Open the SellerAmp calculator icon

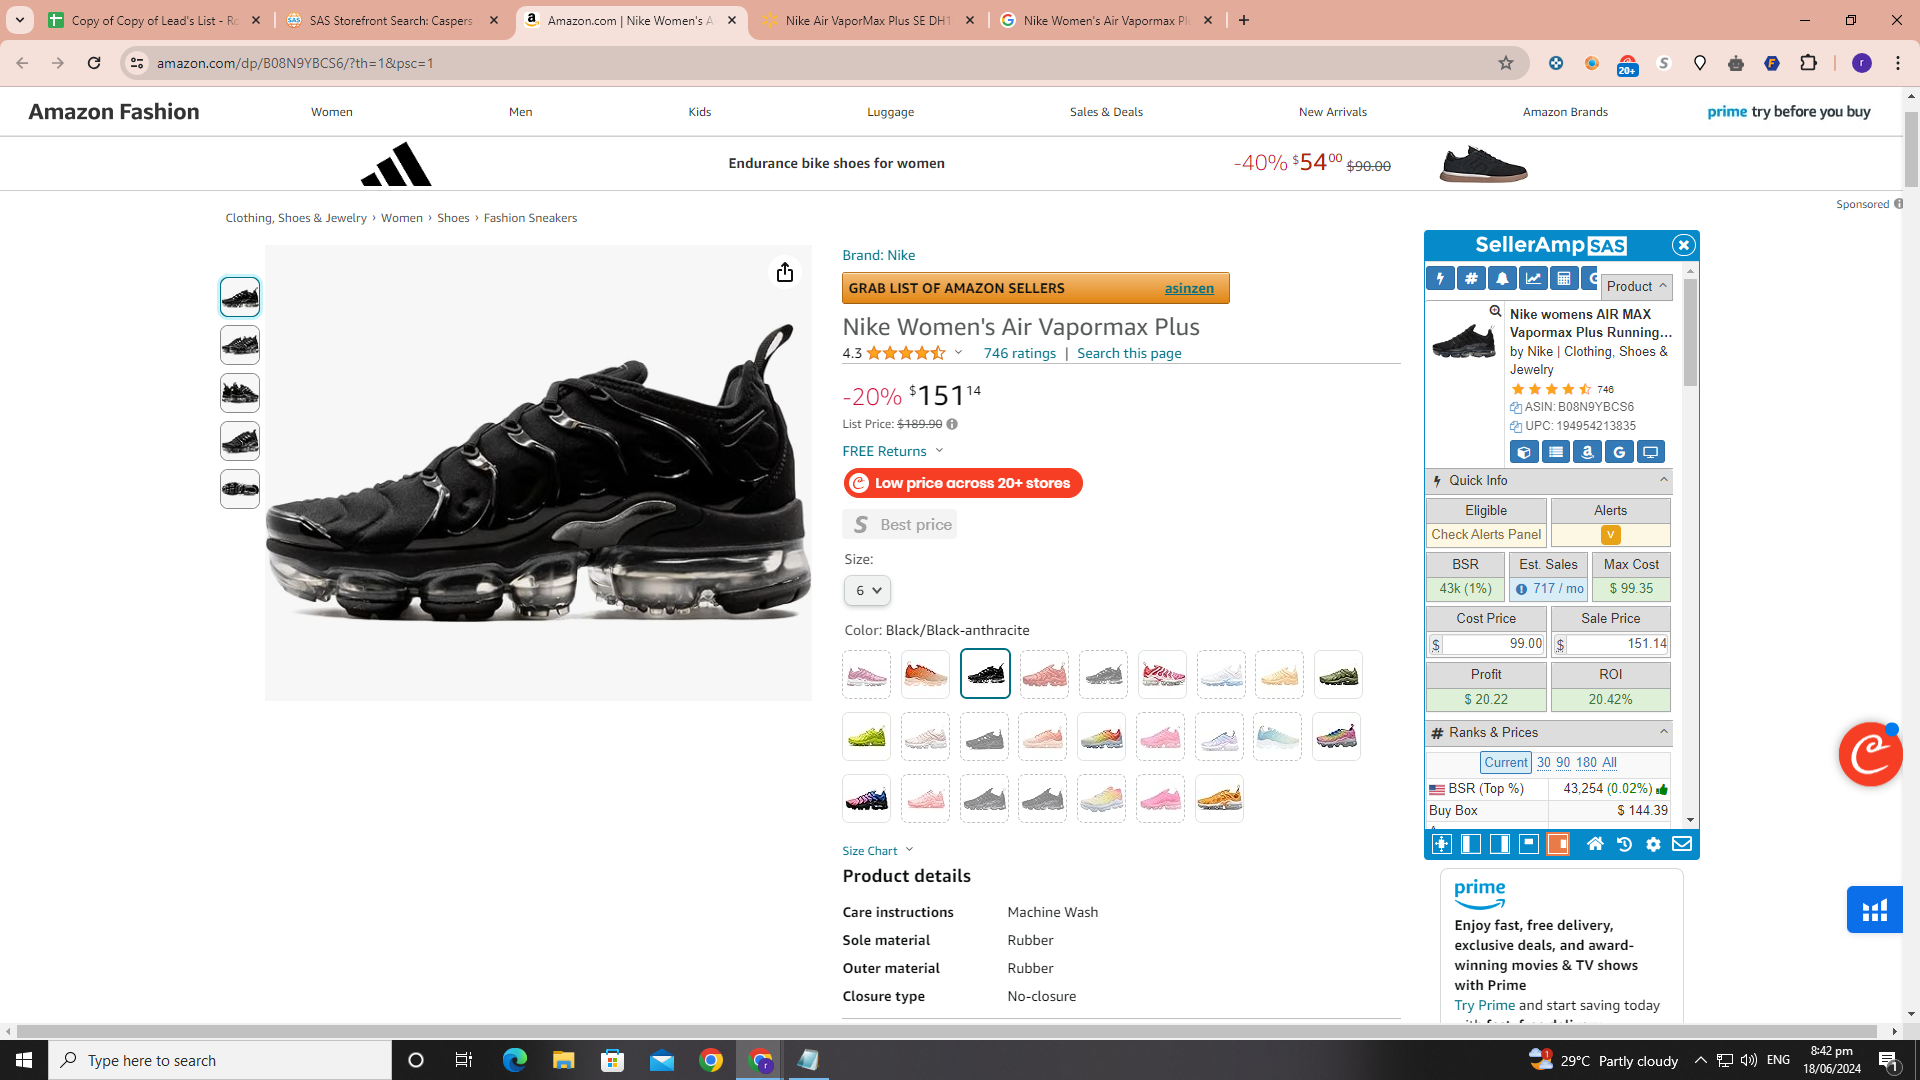1564,279
